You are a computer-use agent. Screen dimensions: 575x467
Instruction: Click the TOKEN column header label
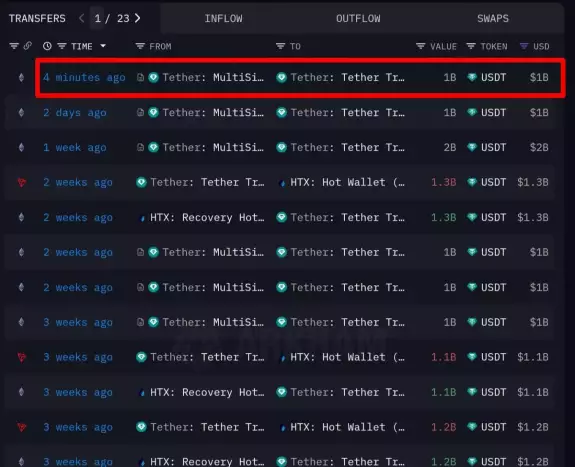pyautogui.click(x=494, y=47)
